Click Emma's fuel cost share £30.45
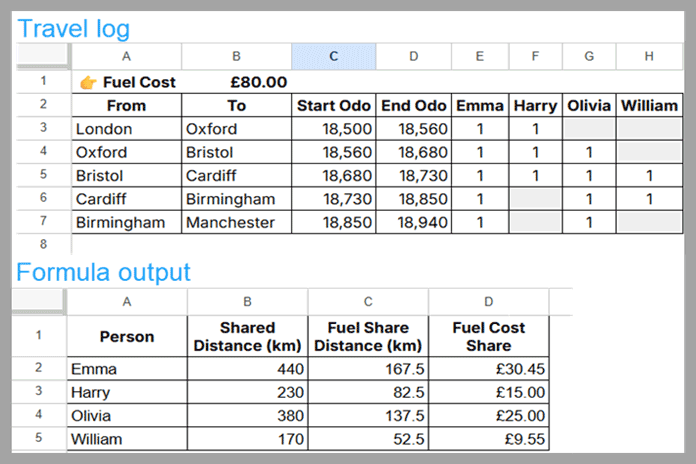 coord(489,369)
